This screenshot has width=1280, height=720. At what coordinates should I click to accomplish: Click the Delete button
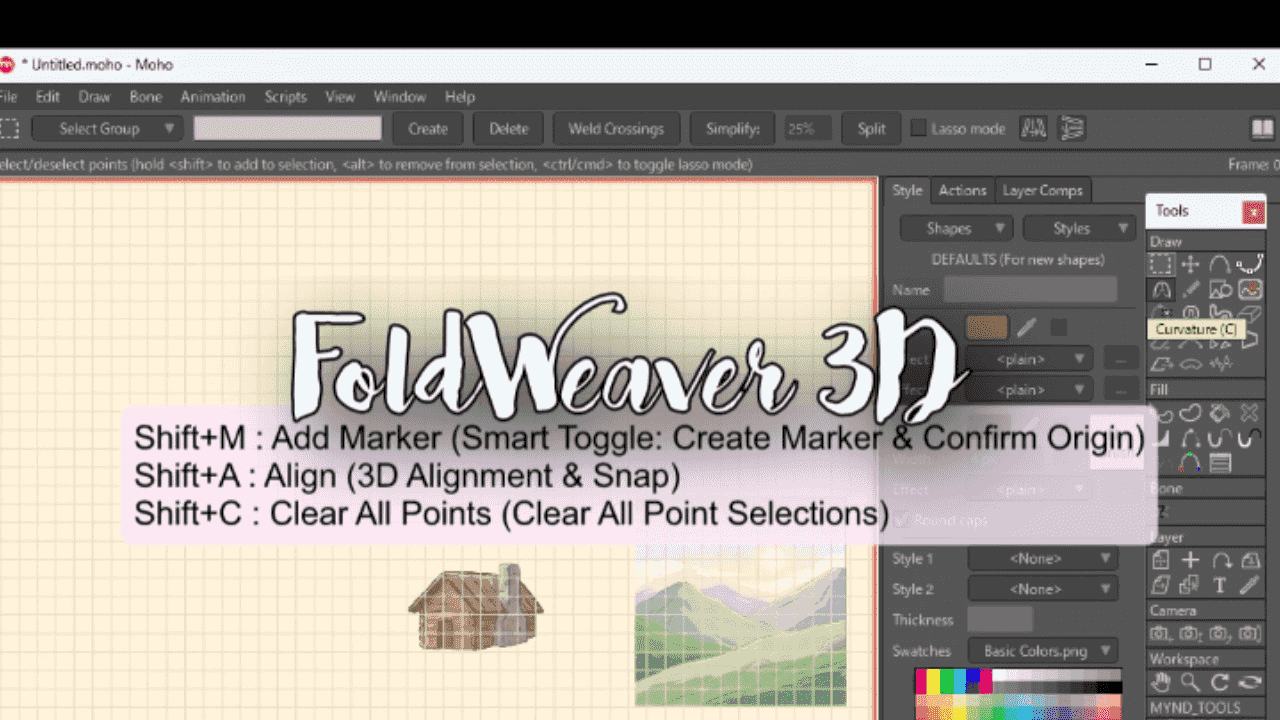tap(509, 129)
